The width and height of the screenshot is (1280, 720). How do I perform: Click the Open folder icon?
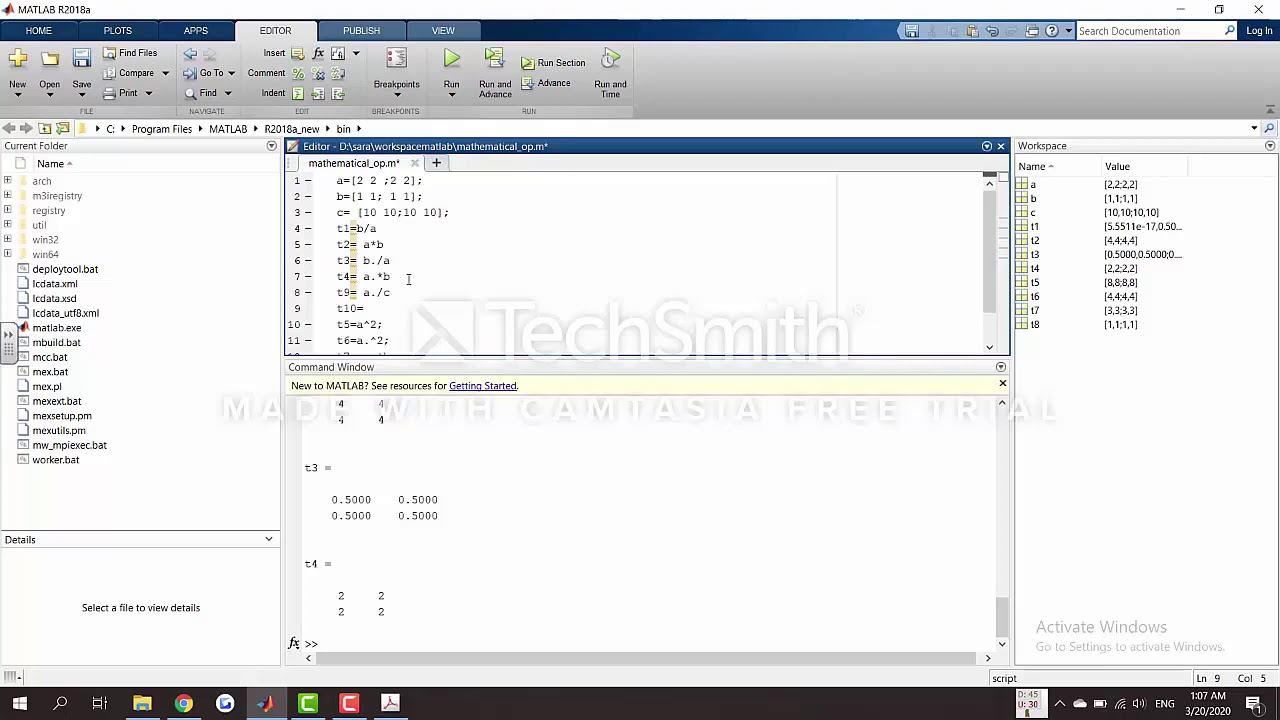pos(49,60)
